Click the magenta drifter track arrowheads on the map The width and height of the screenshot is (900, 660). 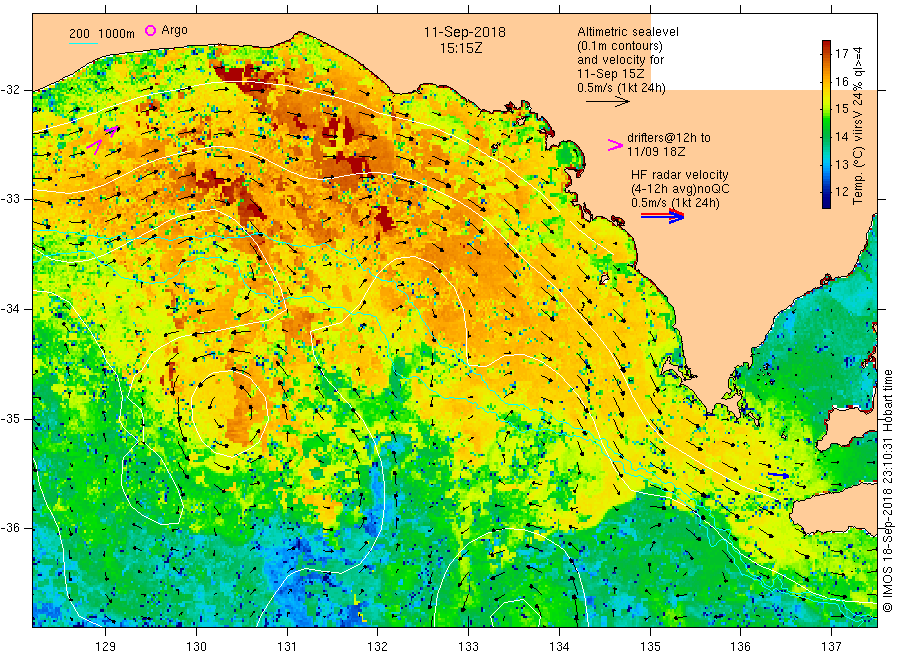pos(102,139)
